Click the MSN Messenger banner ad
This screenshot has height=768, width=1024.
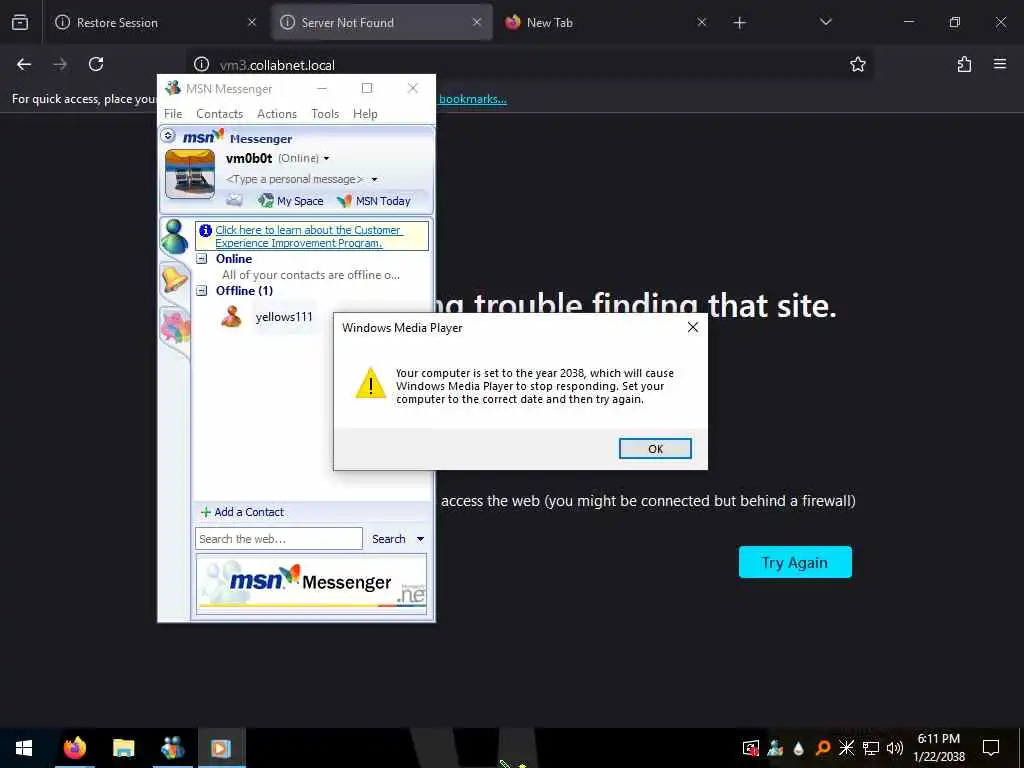pyautogui.click(x=312, y=583)
